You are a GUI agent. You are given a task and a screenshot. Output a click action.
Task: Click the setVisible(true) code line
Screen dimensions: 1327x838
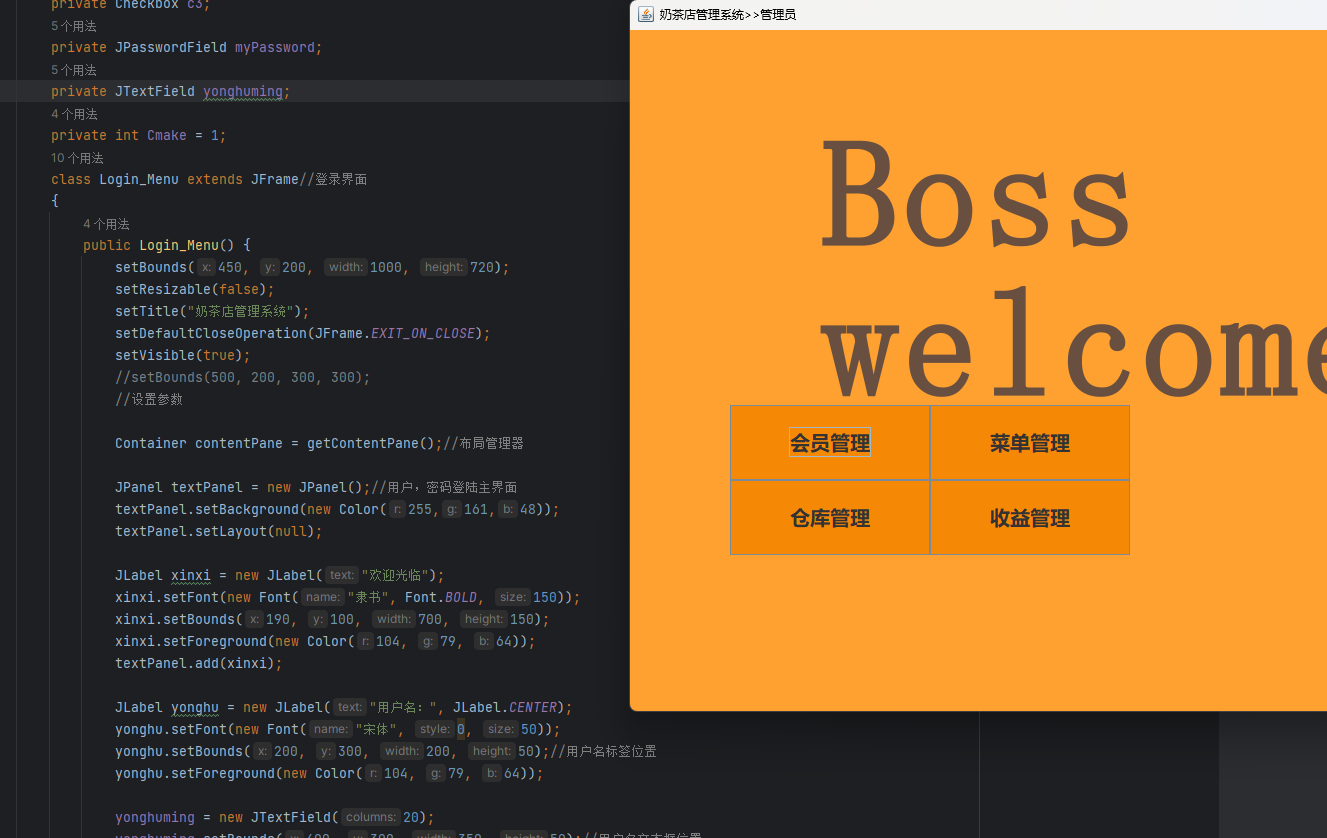point(183,355)
